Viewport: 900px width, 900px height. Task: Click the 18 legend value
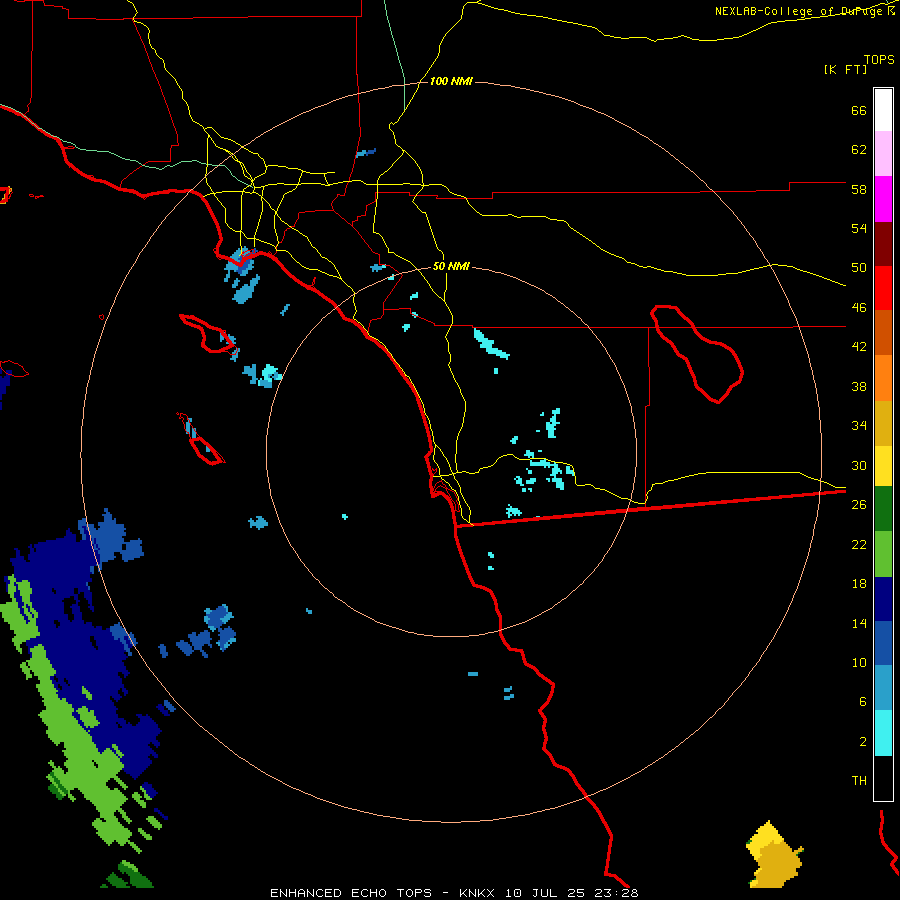pos(859,584)
